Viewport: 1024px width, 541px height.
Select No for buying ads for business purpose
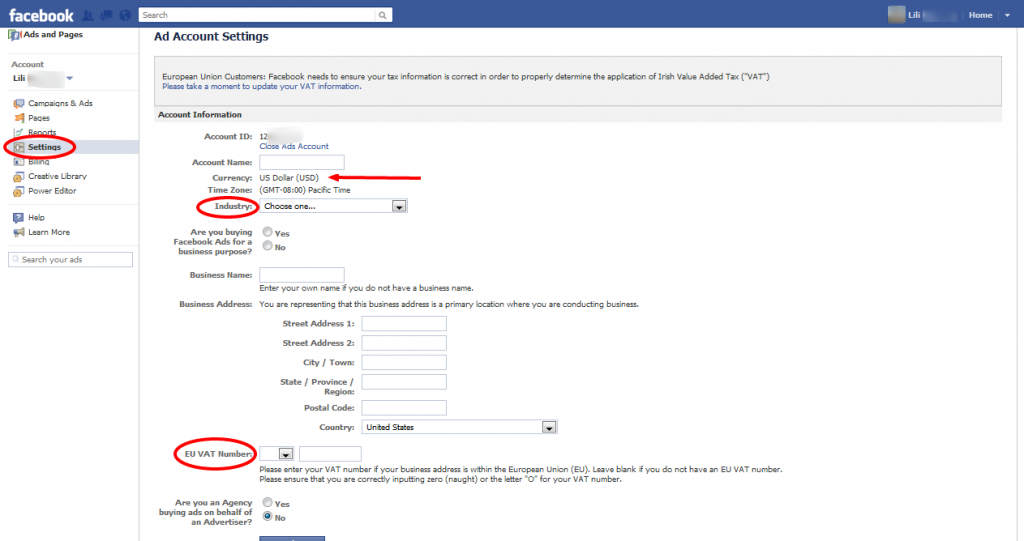click(x=267, y=246)
